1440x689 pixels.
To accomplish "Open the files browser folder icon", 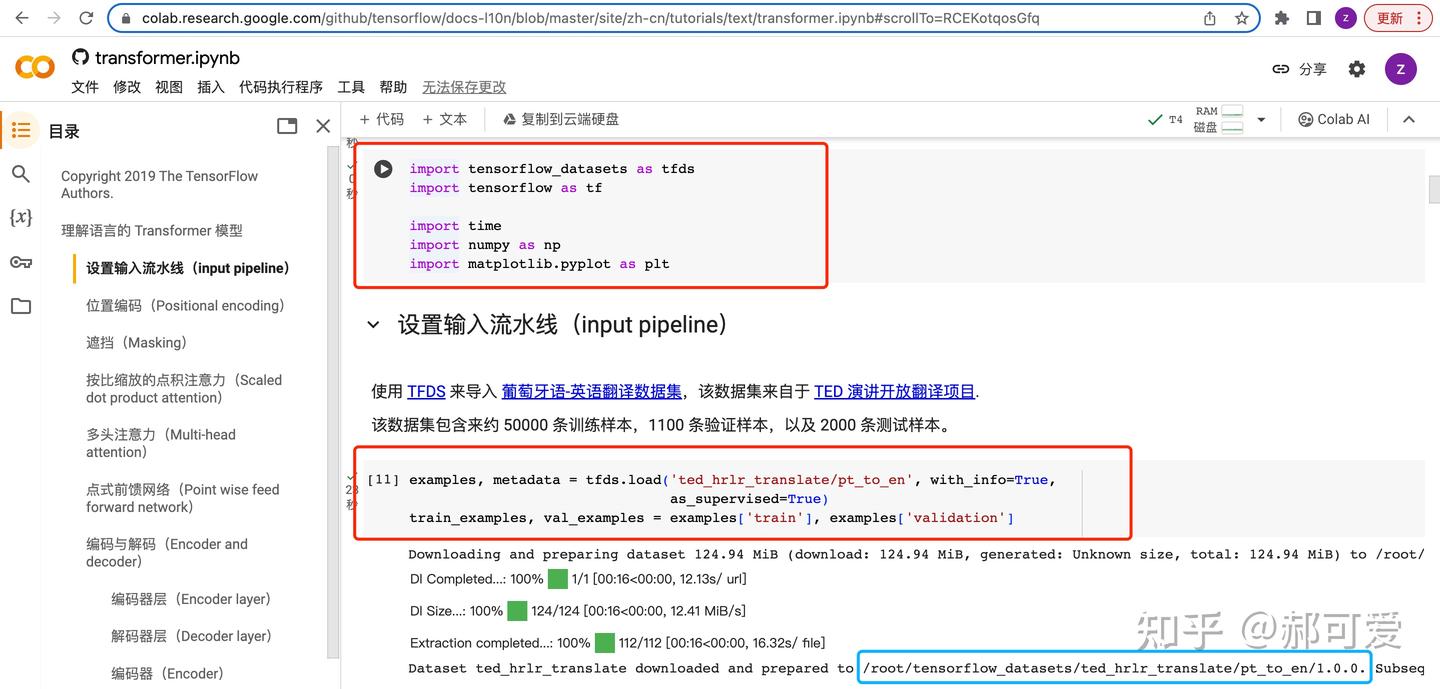I will pyautogui.click(x=21, y=306).
